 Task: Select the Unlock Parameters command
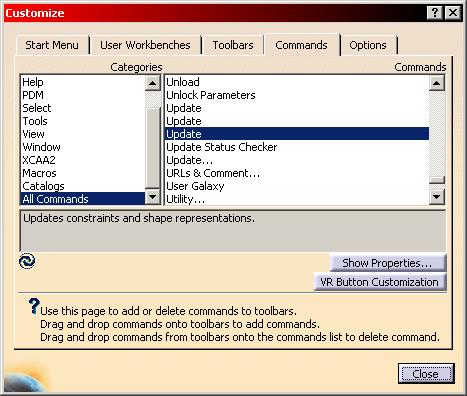[297, 95]
